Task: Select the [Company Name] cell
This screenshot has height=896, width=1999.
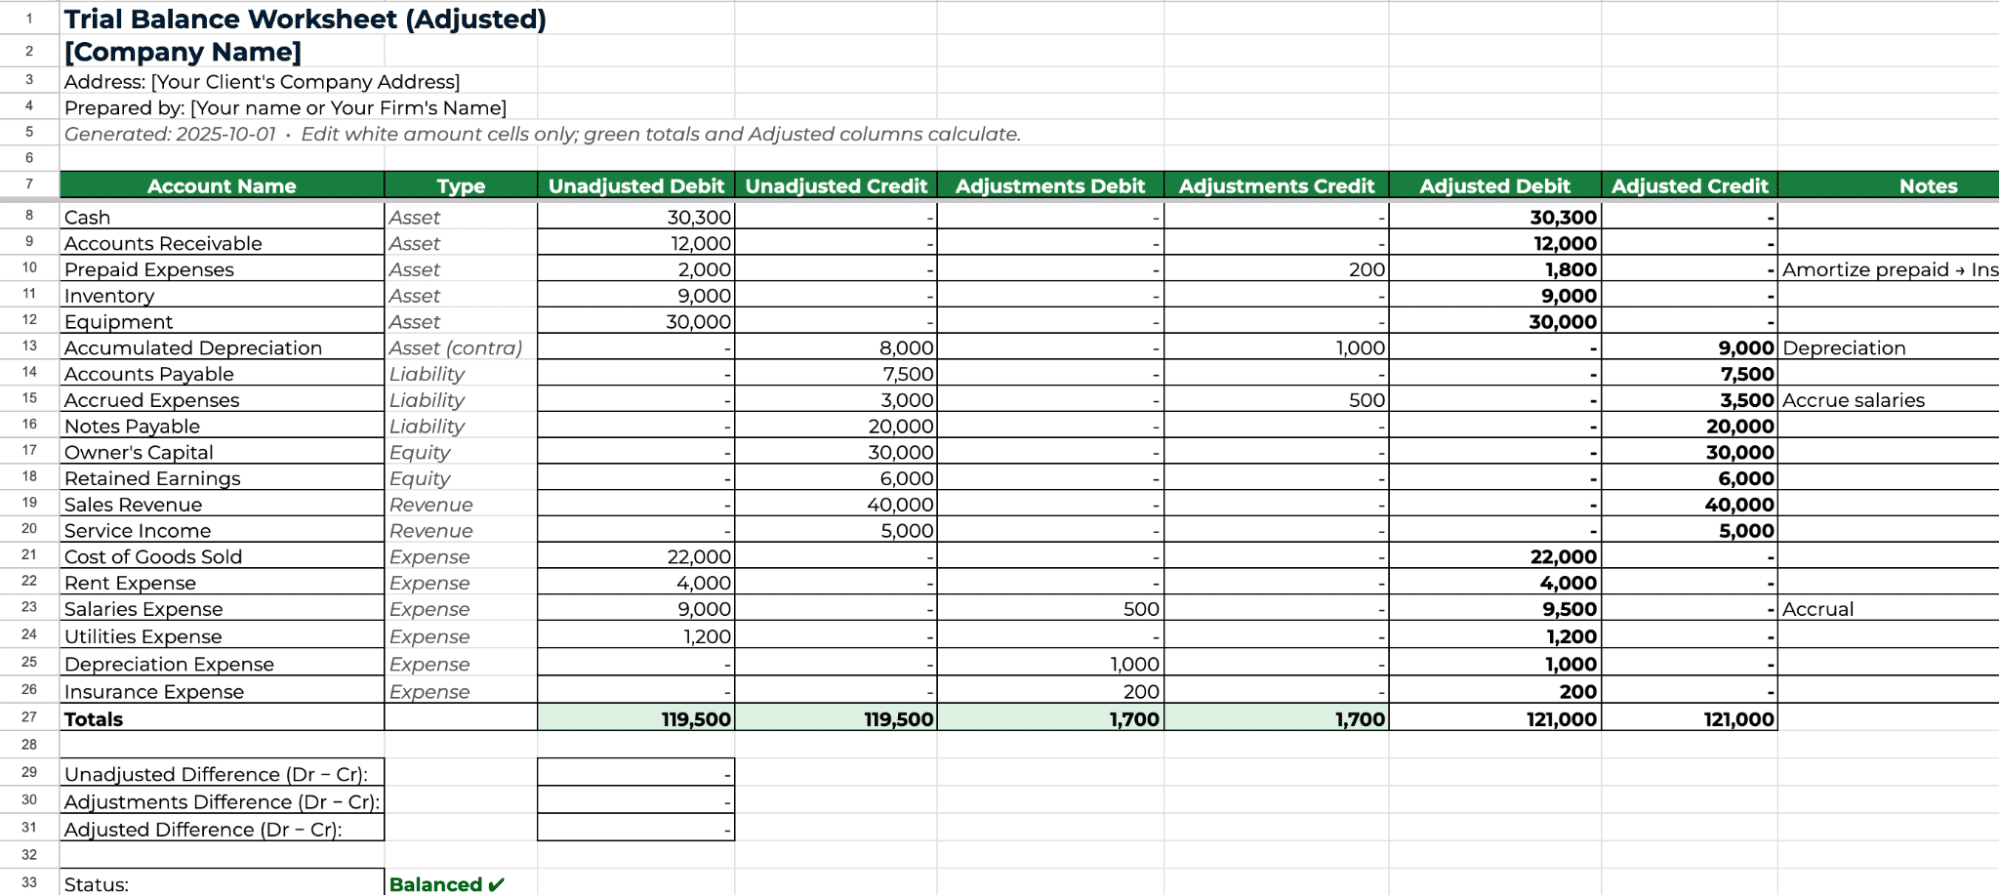Action: pyautogui.click(x=183, y=52)
